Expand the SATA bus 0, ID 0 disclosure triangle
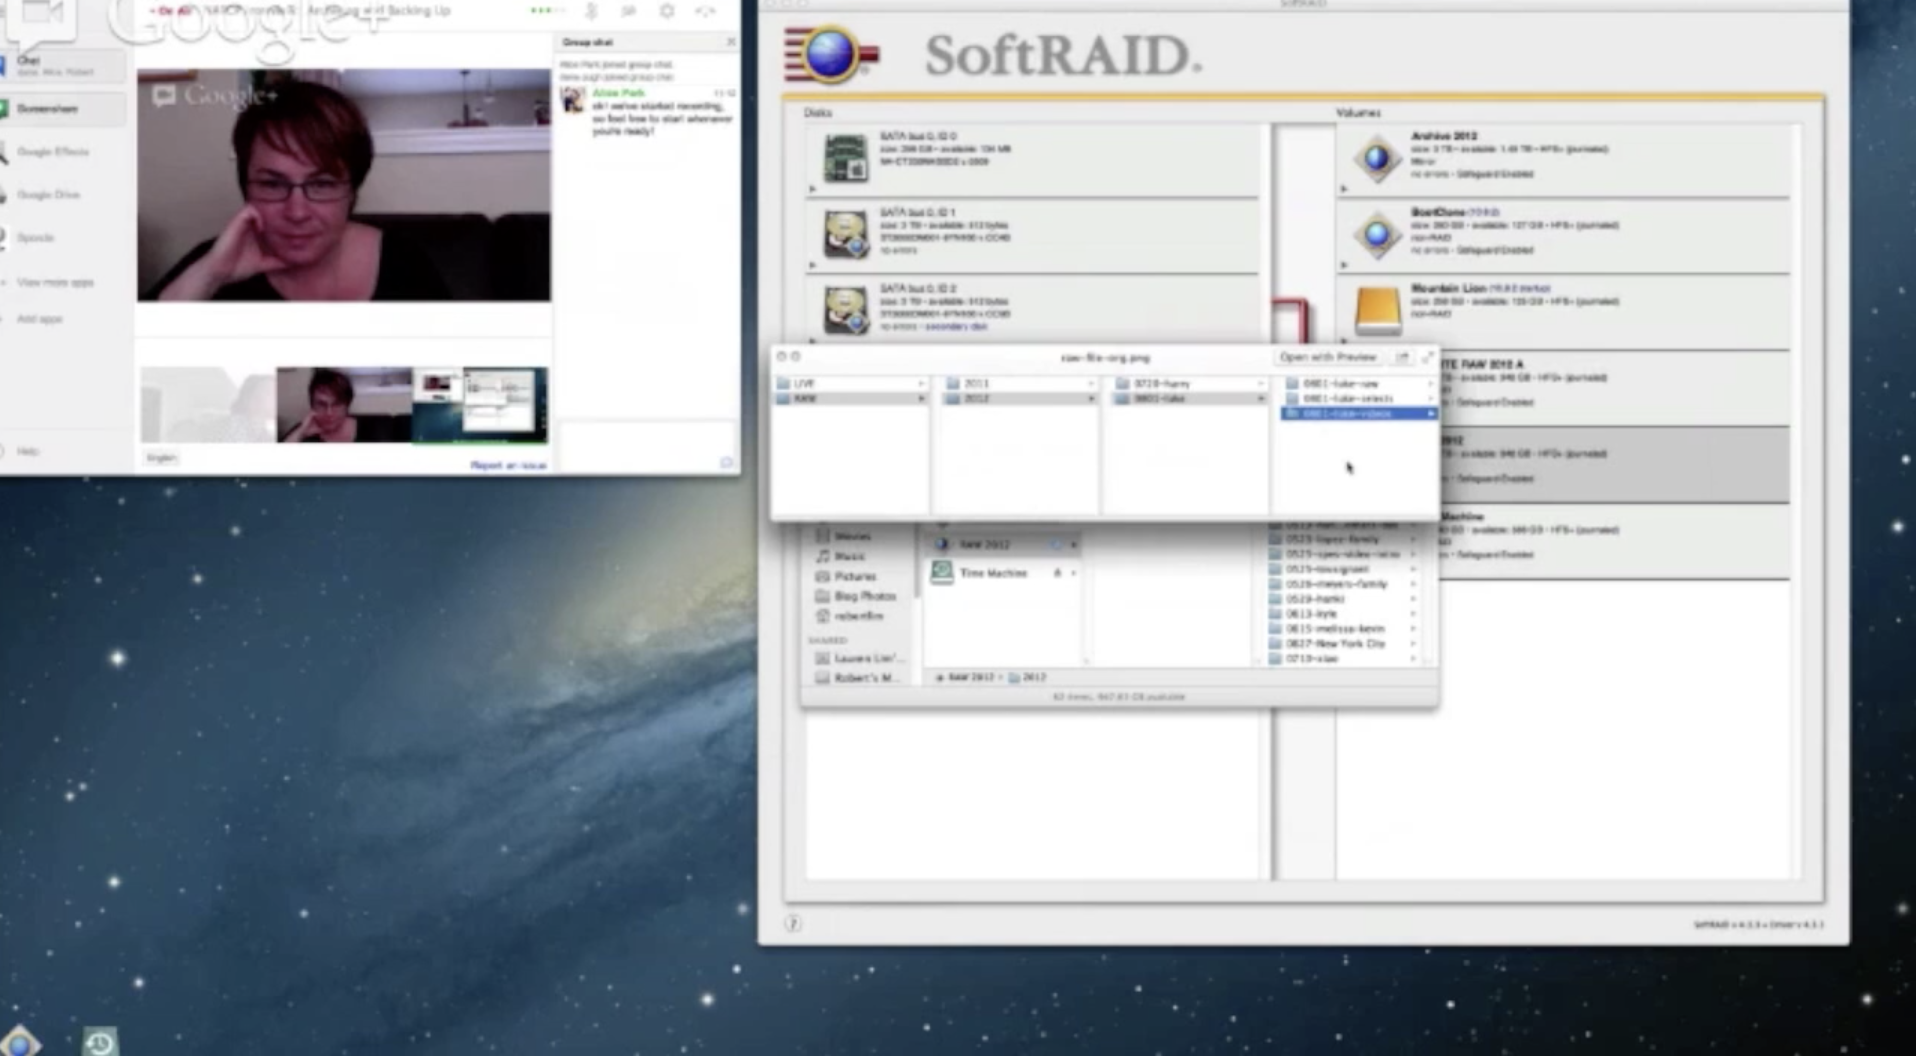 click(812, 188)
